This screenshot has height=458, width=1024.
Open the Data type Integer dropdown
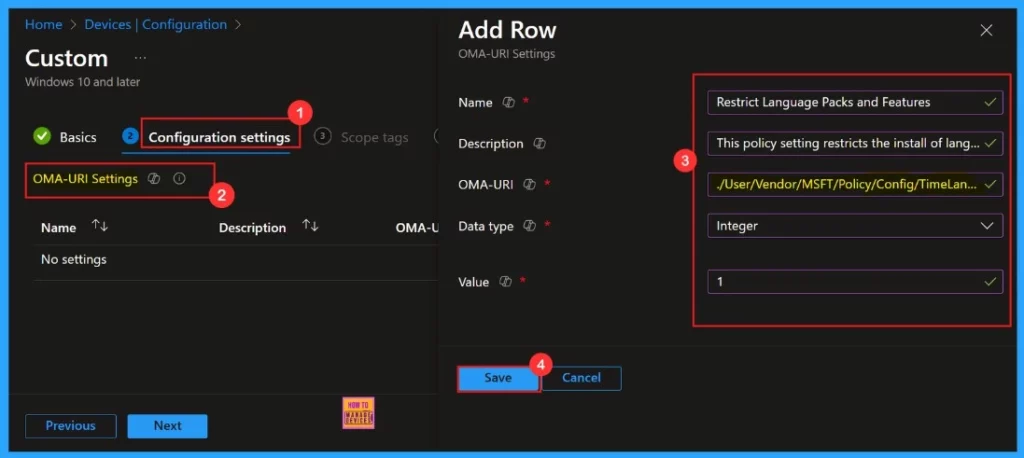[855, 226]
